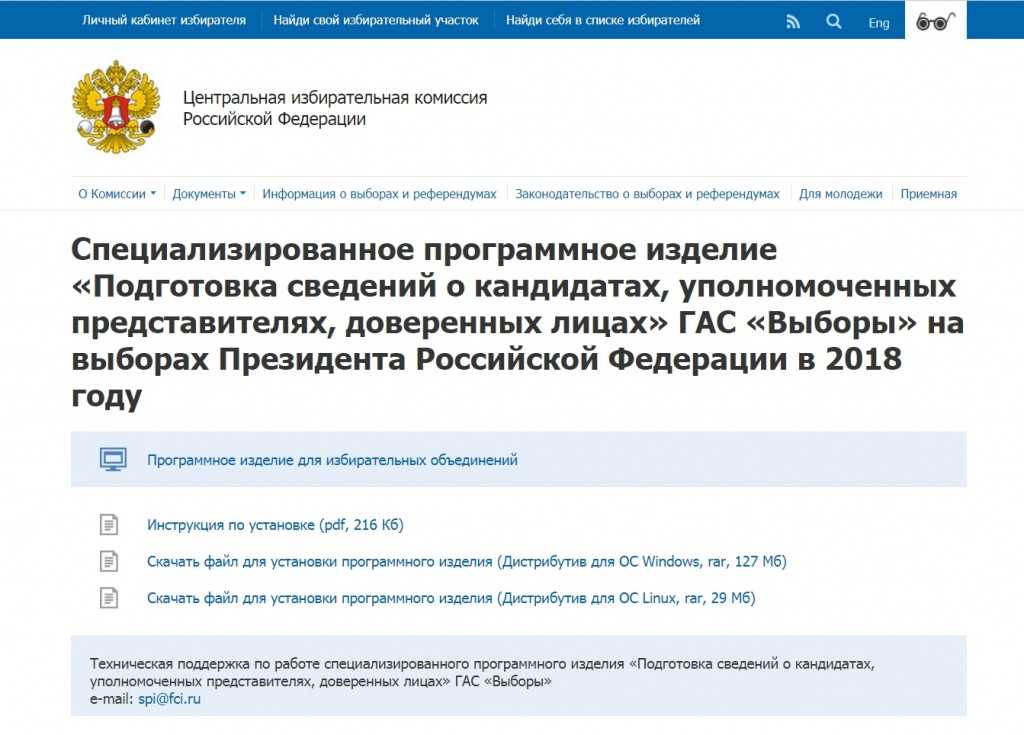The image size is (1024, 735).
Task: Click the spi@fci.ru email link
Action: coord(169,699)
